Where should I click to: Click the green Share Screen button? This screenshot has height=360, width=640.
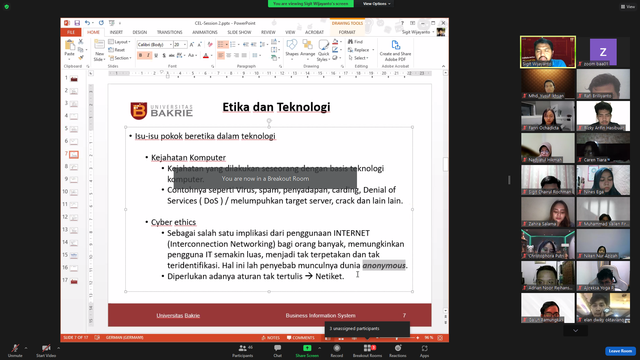pos(307,351)
